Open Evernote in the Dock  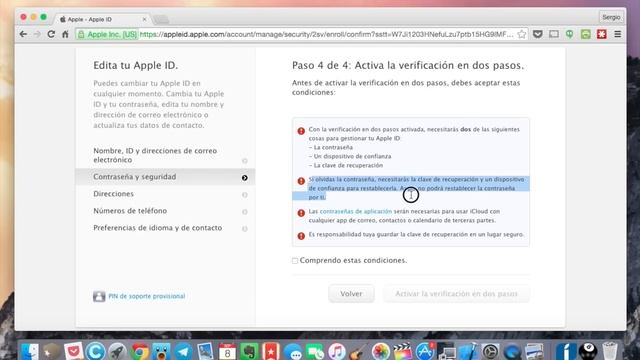249,351
